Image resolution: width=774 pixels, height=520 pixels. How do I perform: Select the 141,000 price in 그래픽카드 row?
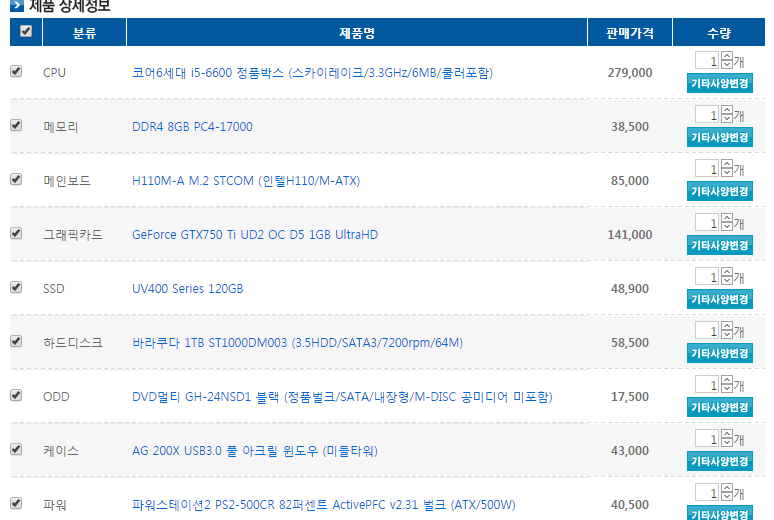tap(630, 235)
